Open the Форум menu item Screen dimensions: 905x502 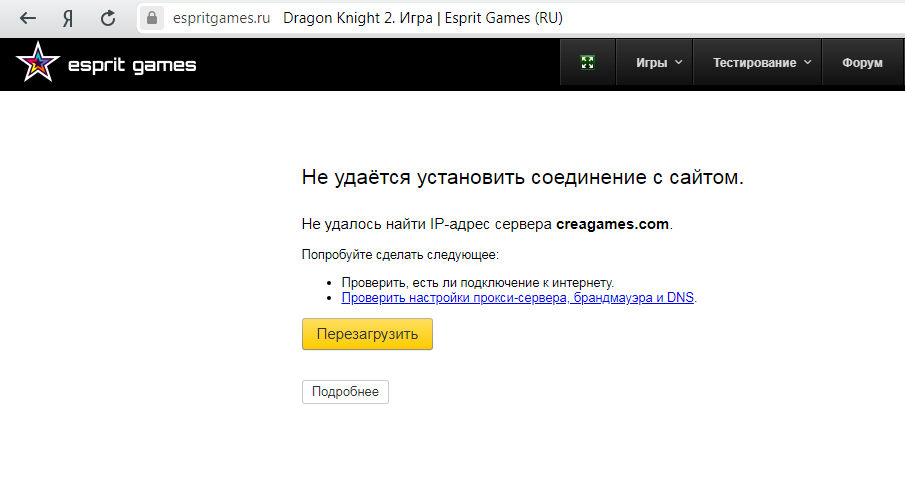[862, 62]
